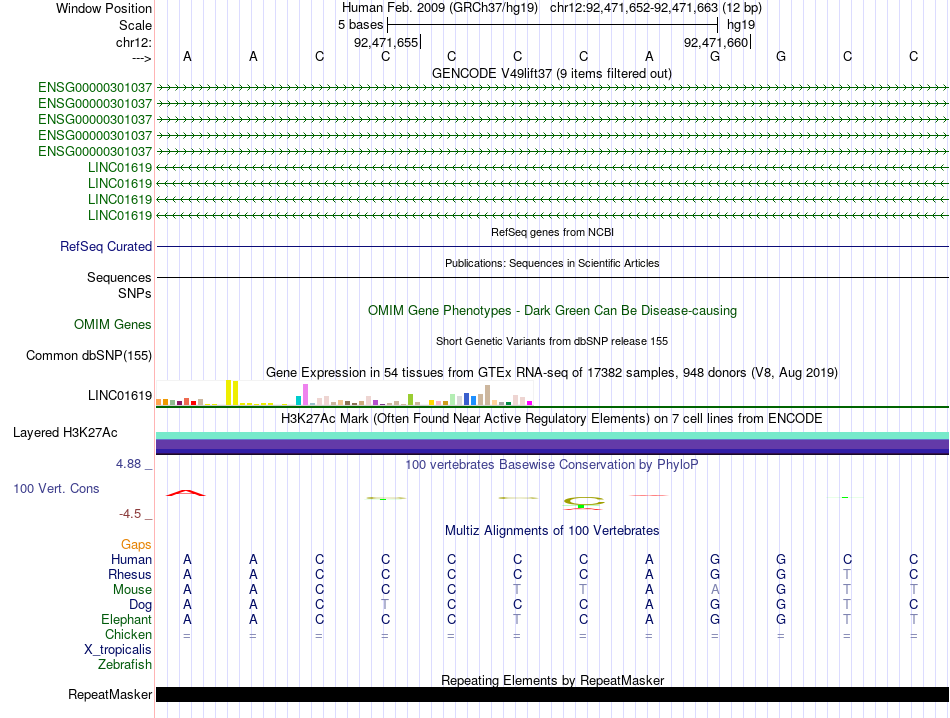The height and width of the screenshot is (718, 950).
Task: Click the faded A in the Mouse row
Action: click(715, 590)
